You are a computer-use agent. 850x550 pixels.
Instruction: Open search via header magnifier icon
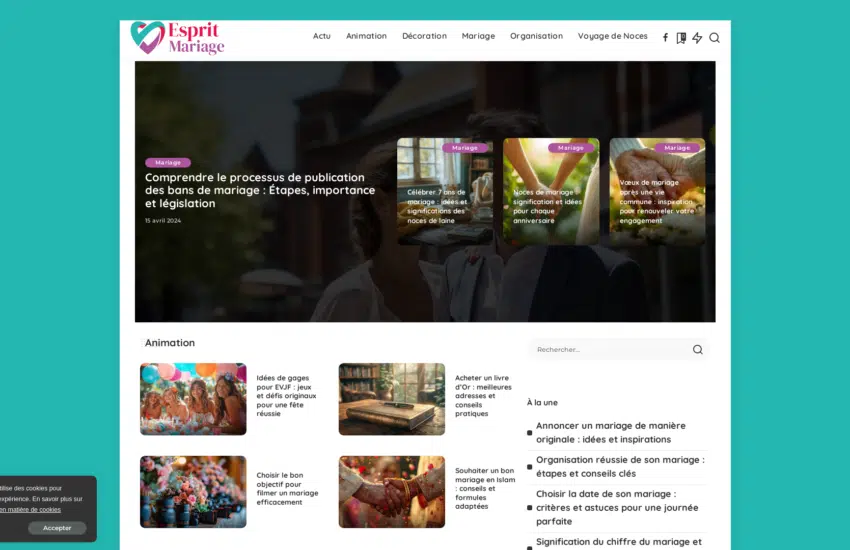[714, 38]
